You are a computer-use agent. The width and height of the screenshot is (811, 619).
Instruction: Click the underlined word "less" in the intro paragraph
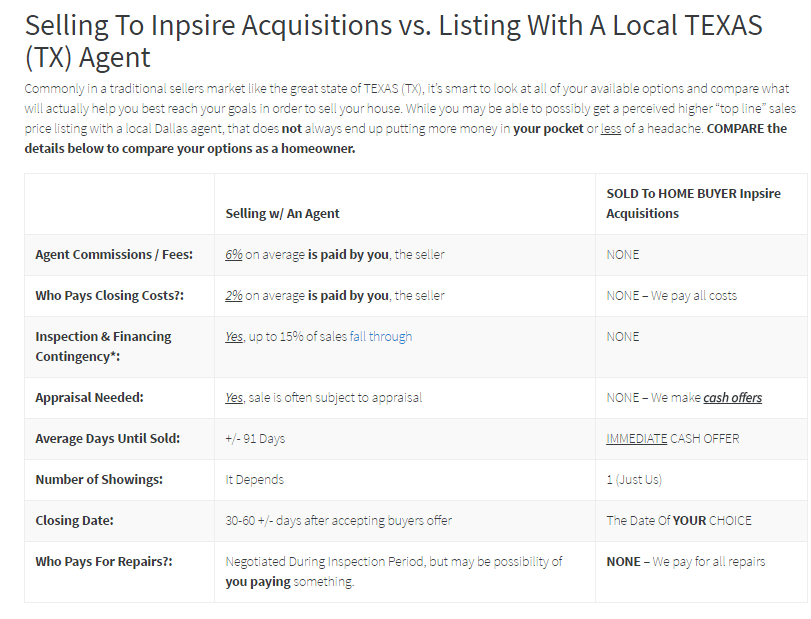(611, 129)
